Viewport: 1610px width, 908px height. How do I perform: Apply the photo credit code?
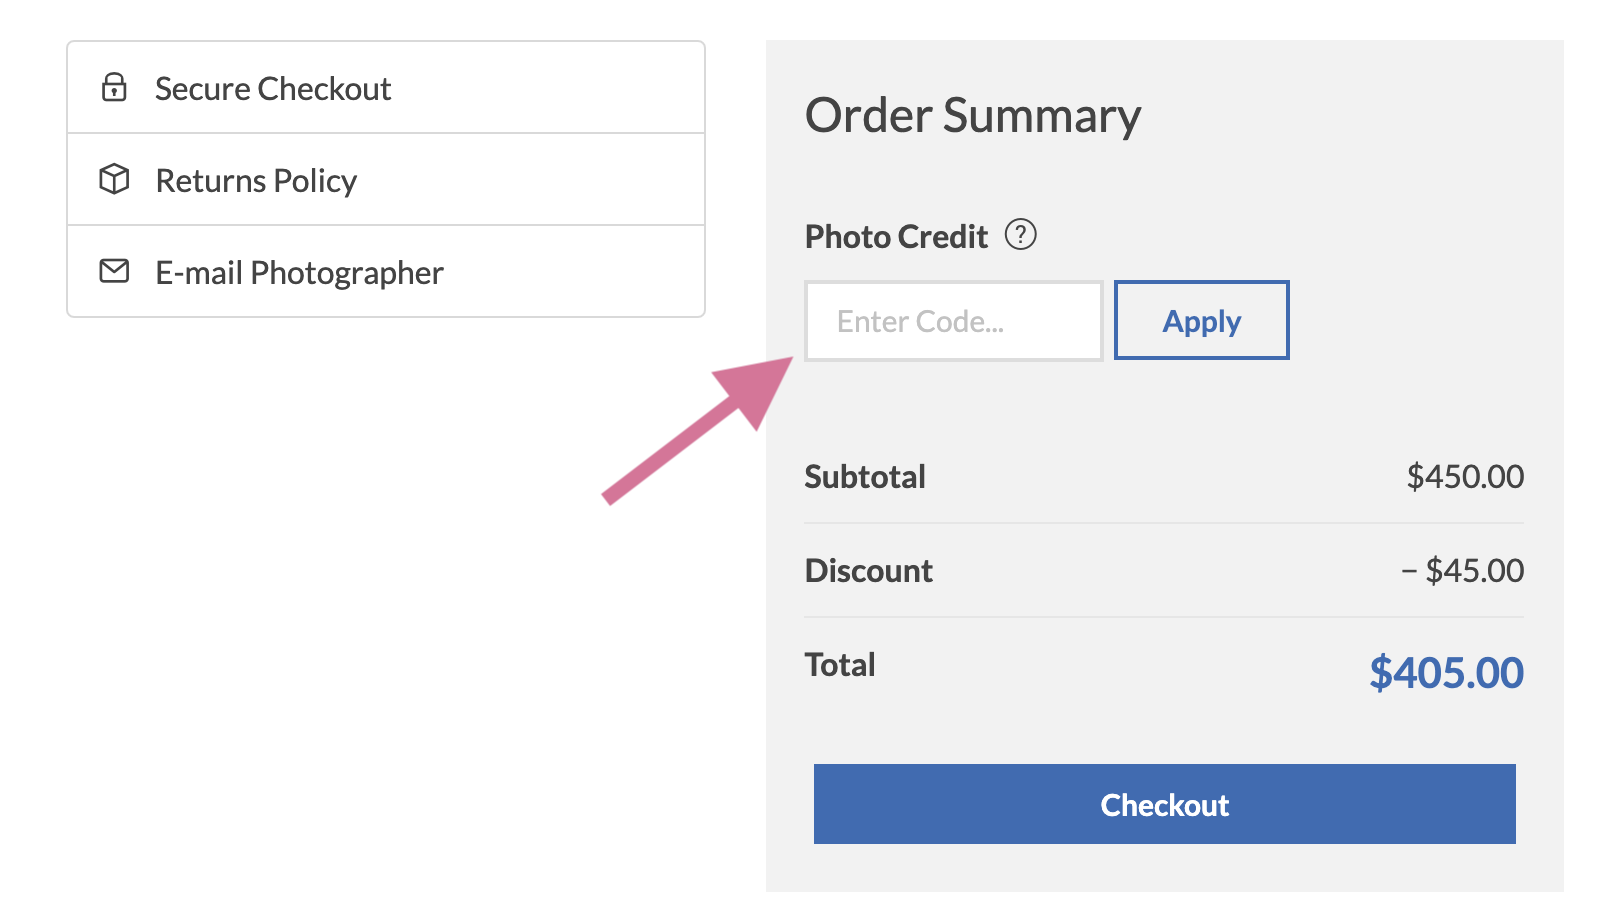[x=1201, y=320]
